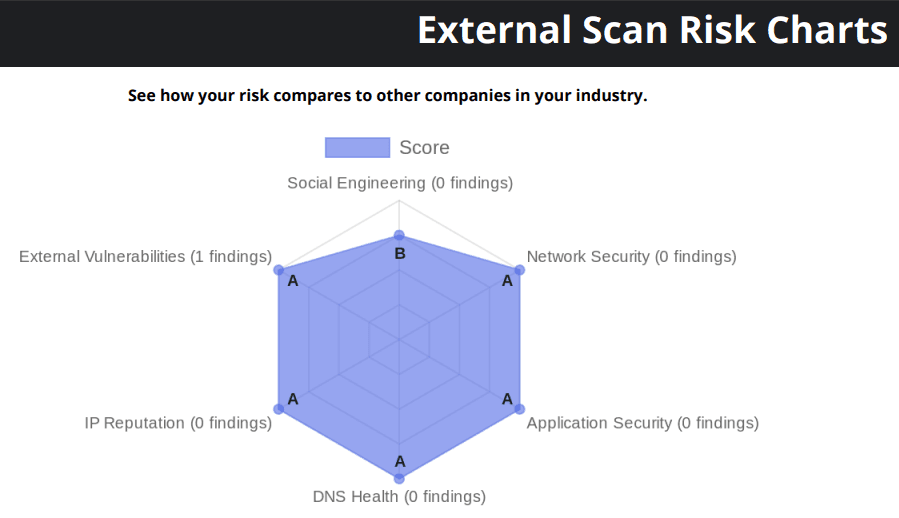Click the IP Reputation axis label
899x518 pixels.
coord(178,423)
